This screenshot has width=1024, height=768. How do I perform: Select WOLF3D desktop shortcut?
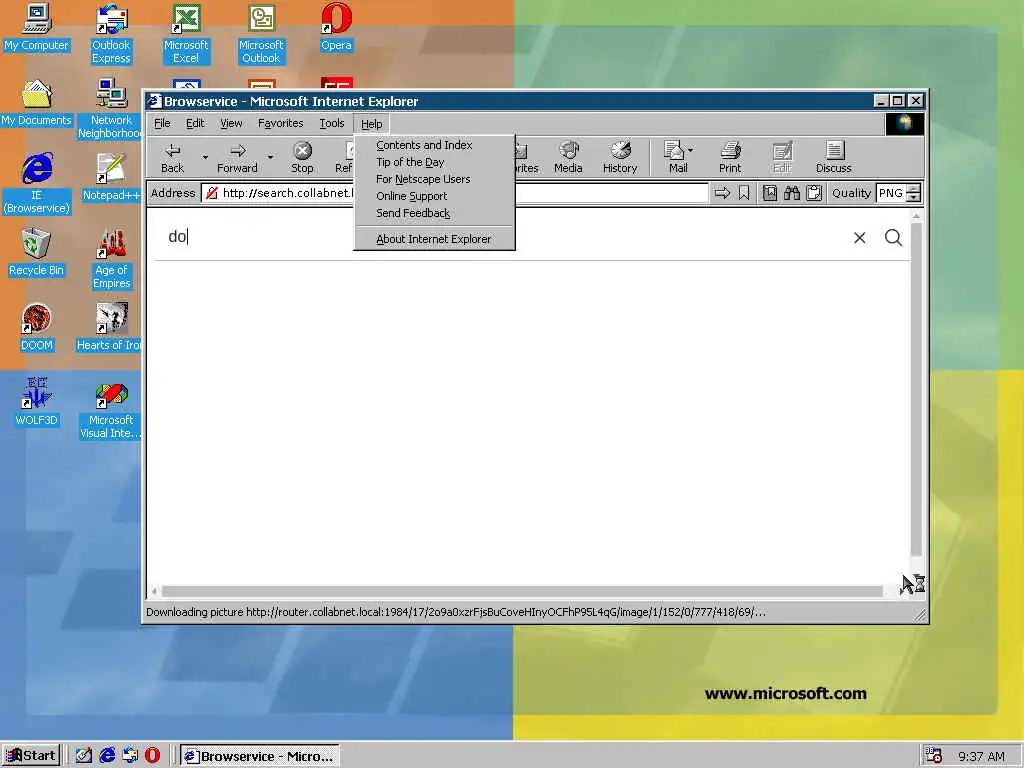[x=37, y=402]
